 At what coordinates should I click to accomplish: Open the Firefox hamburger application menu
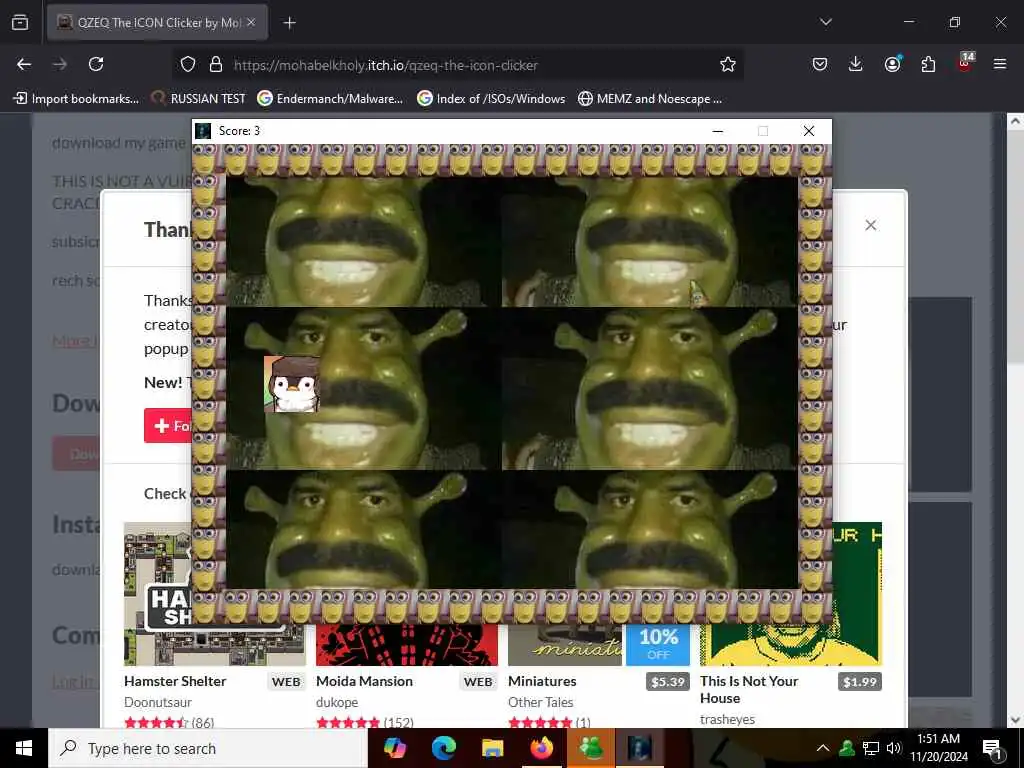pos(1000,64)
